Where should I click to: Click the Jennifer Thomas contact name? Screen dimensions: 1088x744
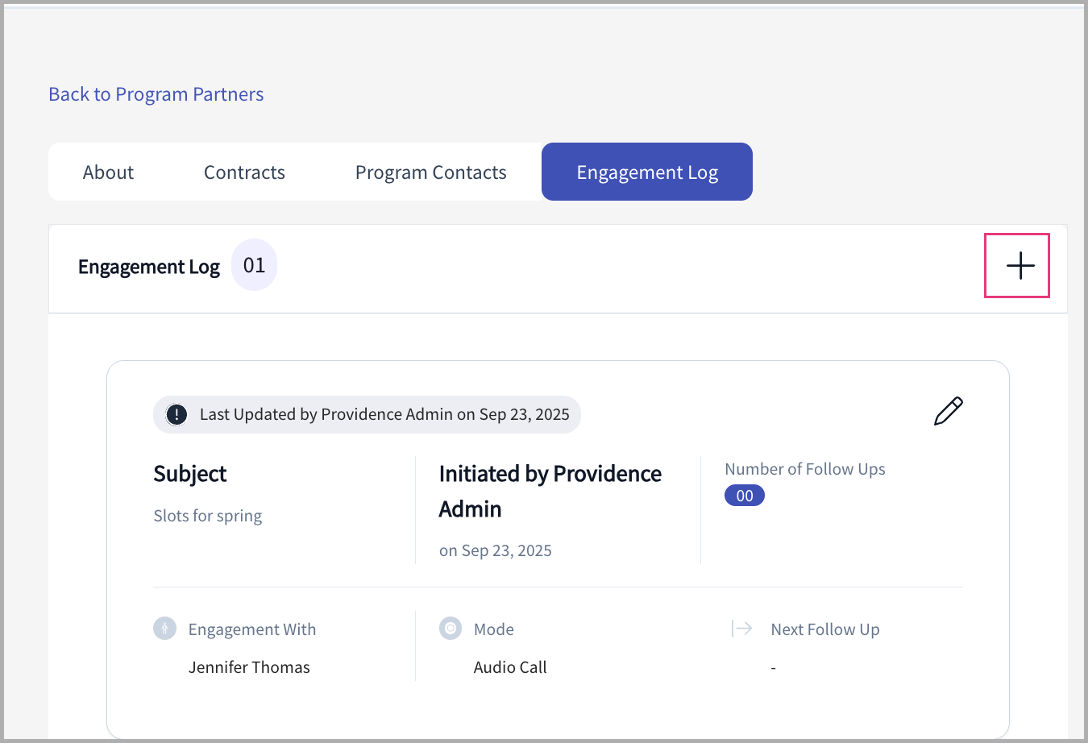point(249,667)
